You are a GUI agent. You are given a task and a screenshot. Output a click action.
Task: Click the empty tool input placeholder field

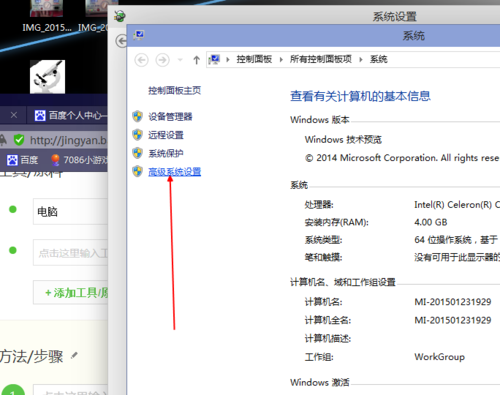[x=70, y=253]
